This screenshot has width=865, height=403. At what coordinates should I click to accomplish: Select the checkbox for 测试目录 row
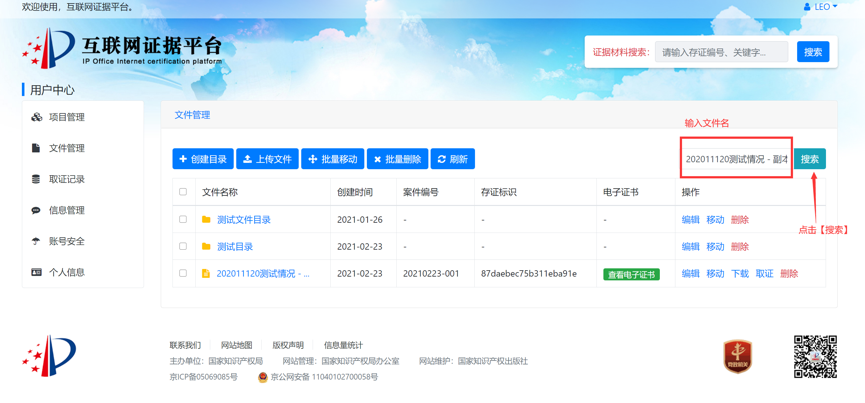(x=183, y=246)
